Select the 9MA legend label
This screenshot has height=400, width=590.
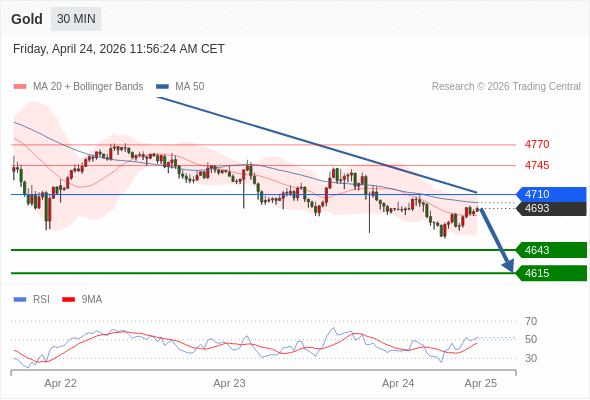point(92,300)
